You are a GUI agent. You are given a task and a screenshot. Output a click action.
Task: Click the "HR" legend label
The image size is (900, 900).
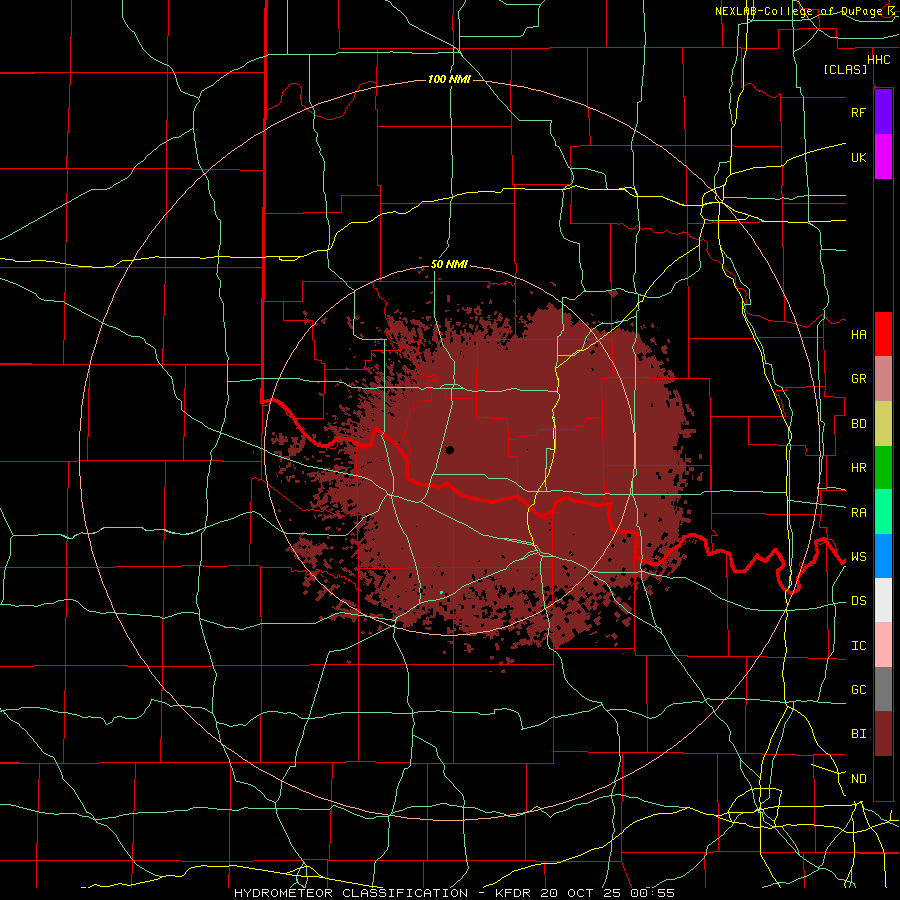pos(858,468)
